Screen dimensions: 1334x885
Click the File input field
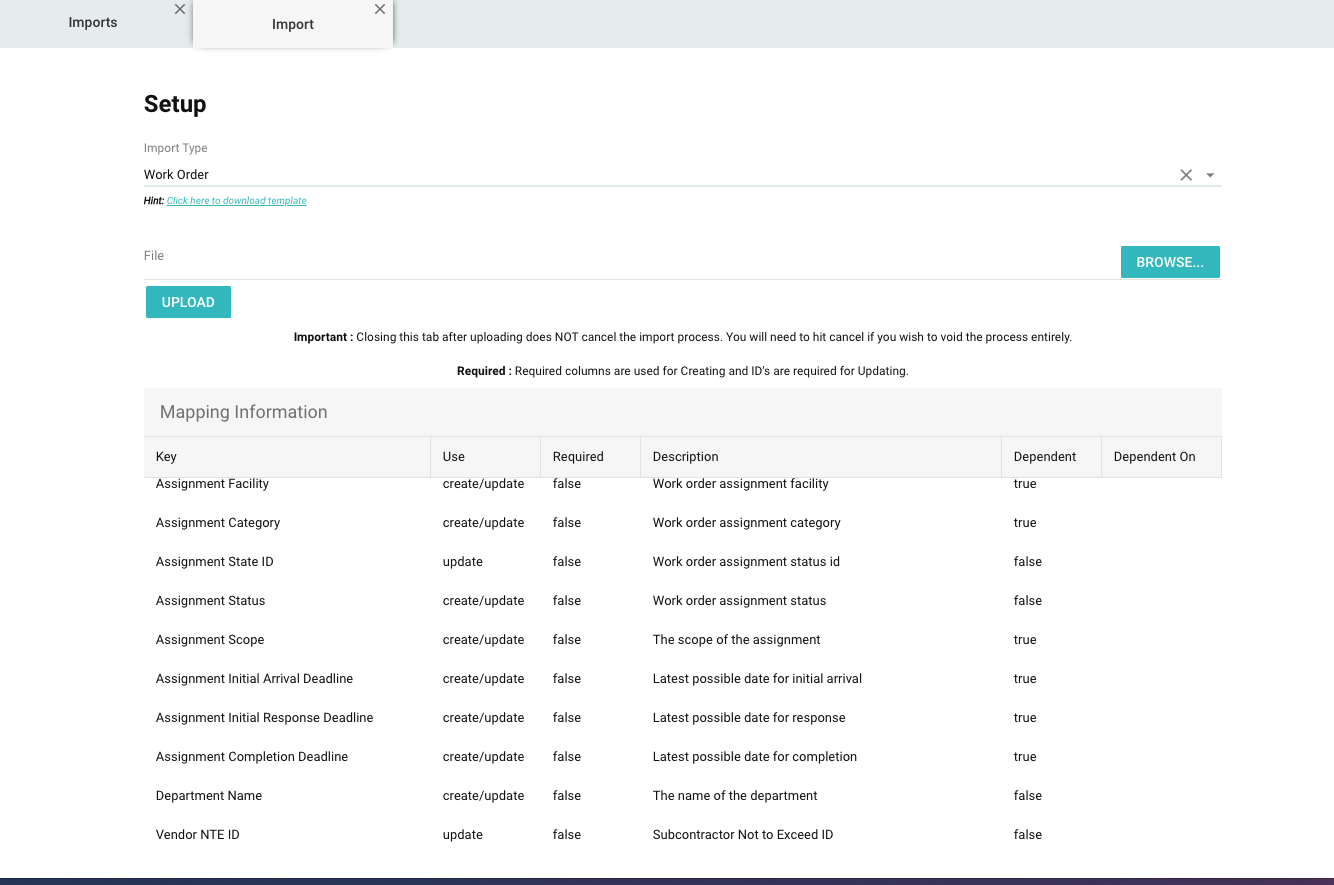pos(630,262)
